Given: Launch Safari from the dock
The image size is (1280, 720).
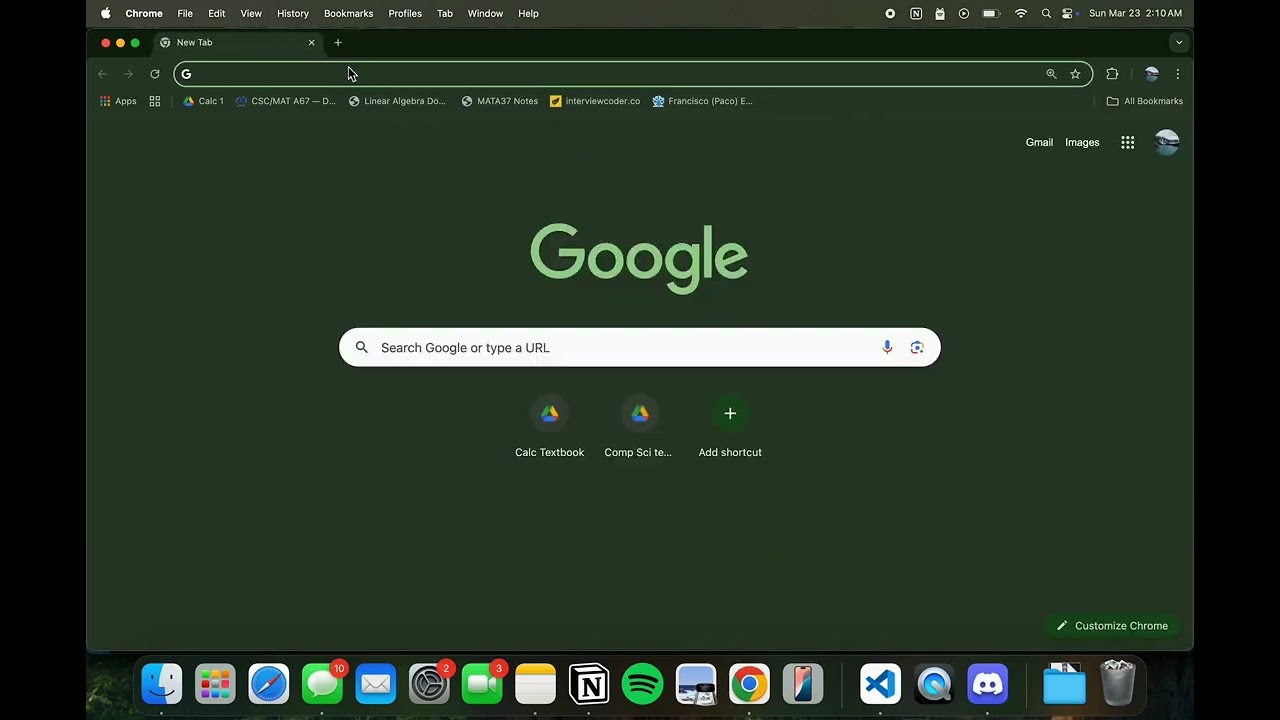Looking at the screenshot, I should (x=269, y=685).
